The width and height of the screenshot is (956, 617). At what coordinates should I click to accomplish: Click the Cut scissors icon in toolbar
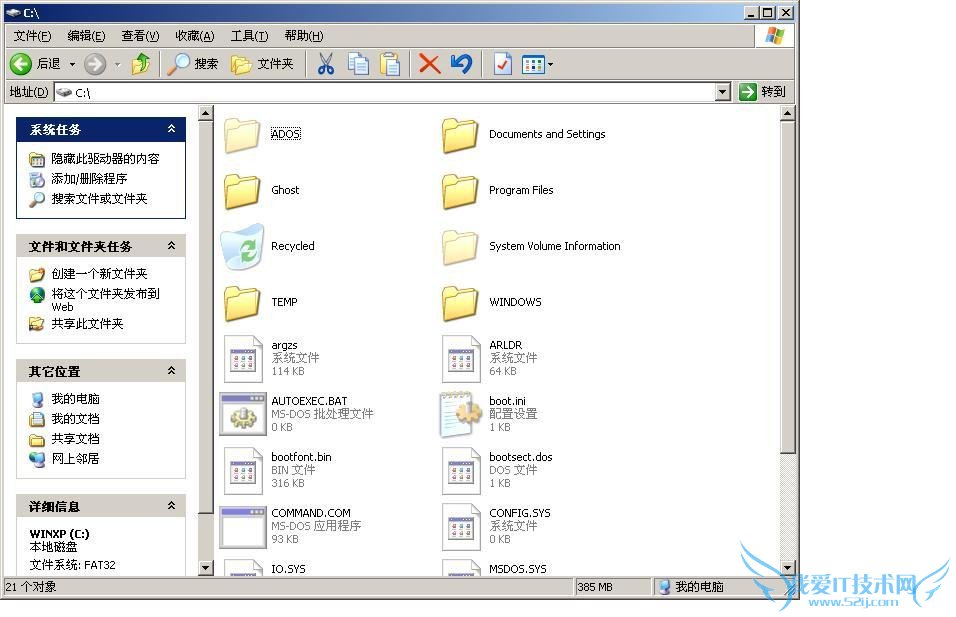pyautogui.click(x=325, y=64)
